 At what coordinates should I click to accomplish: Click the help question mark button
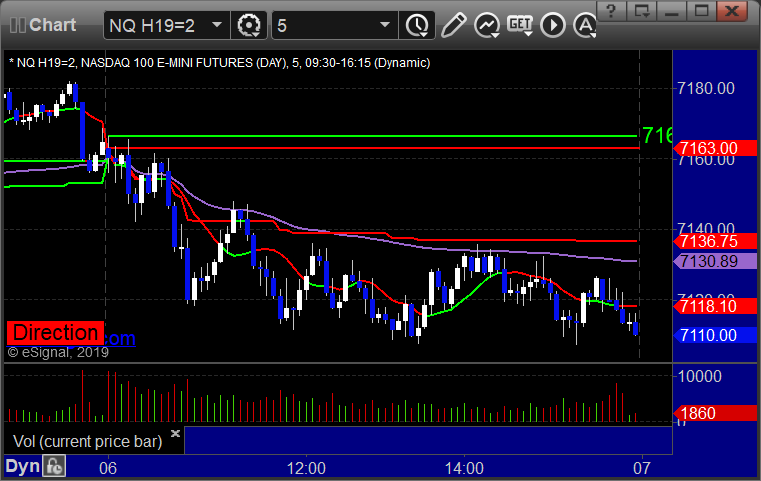pyautogui.click(x=611, y=11)
